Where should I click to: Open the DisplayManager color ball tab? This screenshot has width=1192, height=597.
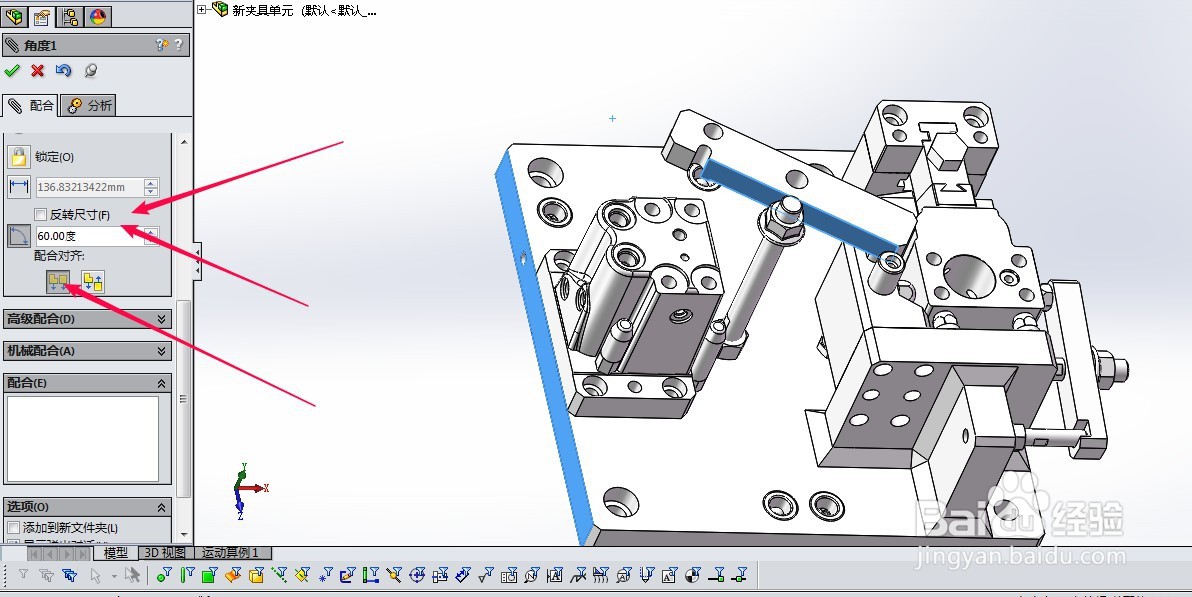coord(97,16)
